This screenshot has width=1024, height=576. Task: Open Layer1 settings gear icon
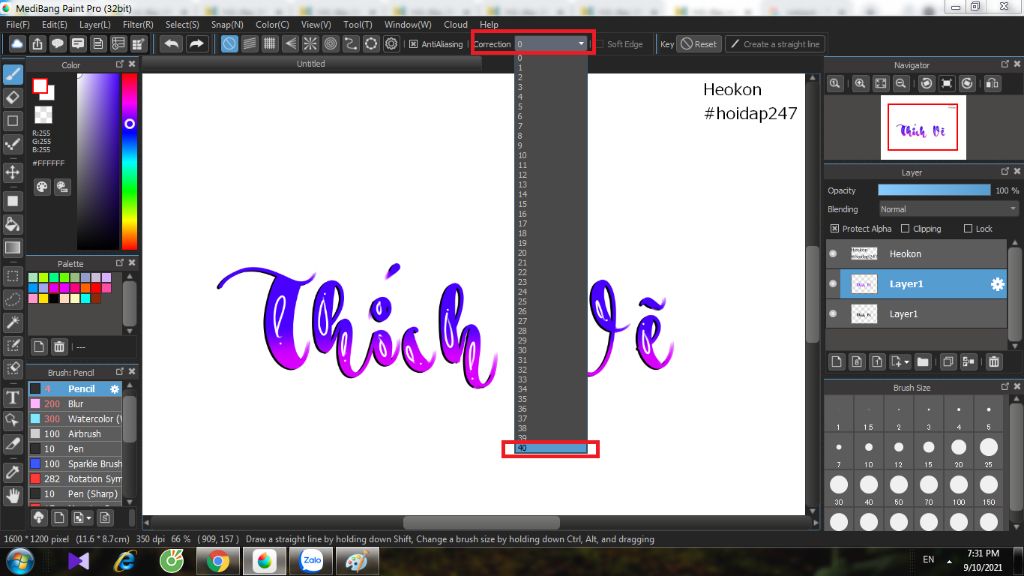tap(997, 284)
